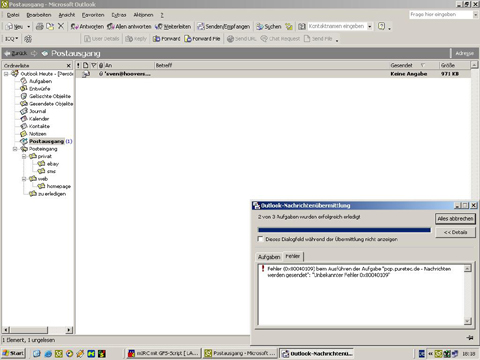This screenshot has height=360, width=480.
Task: Click in Kontaktnamen eingeben field
Action: (337, 26)
